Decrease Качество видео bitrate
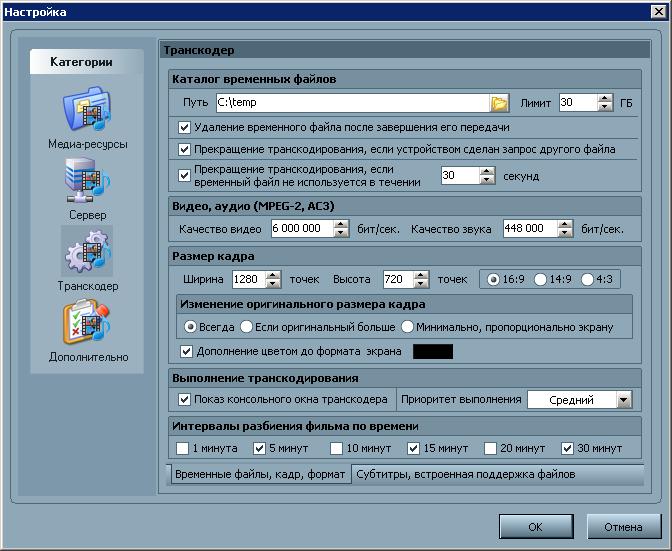Image resolution: width=672 pixels, height=551 pixels. (341, 233)
